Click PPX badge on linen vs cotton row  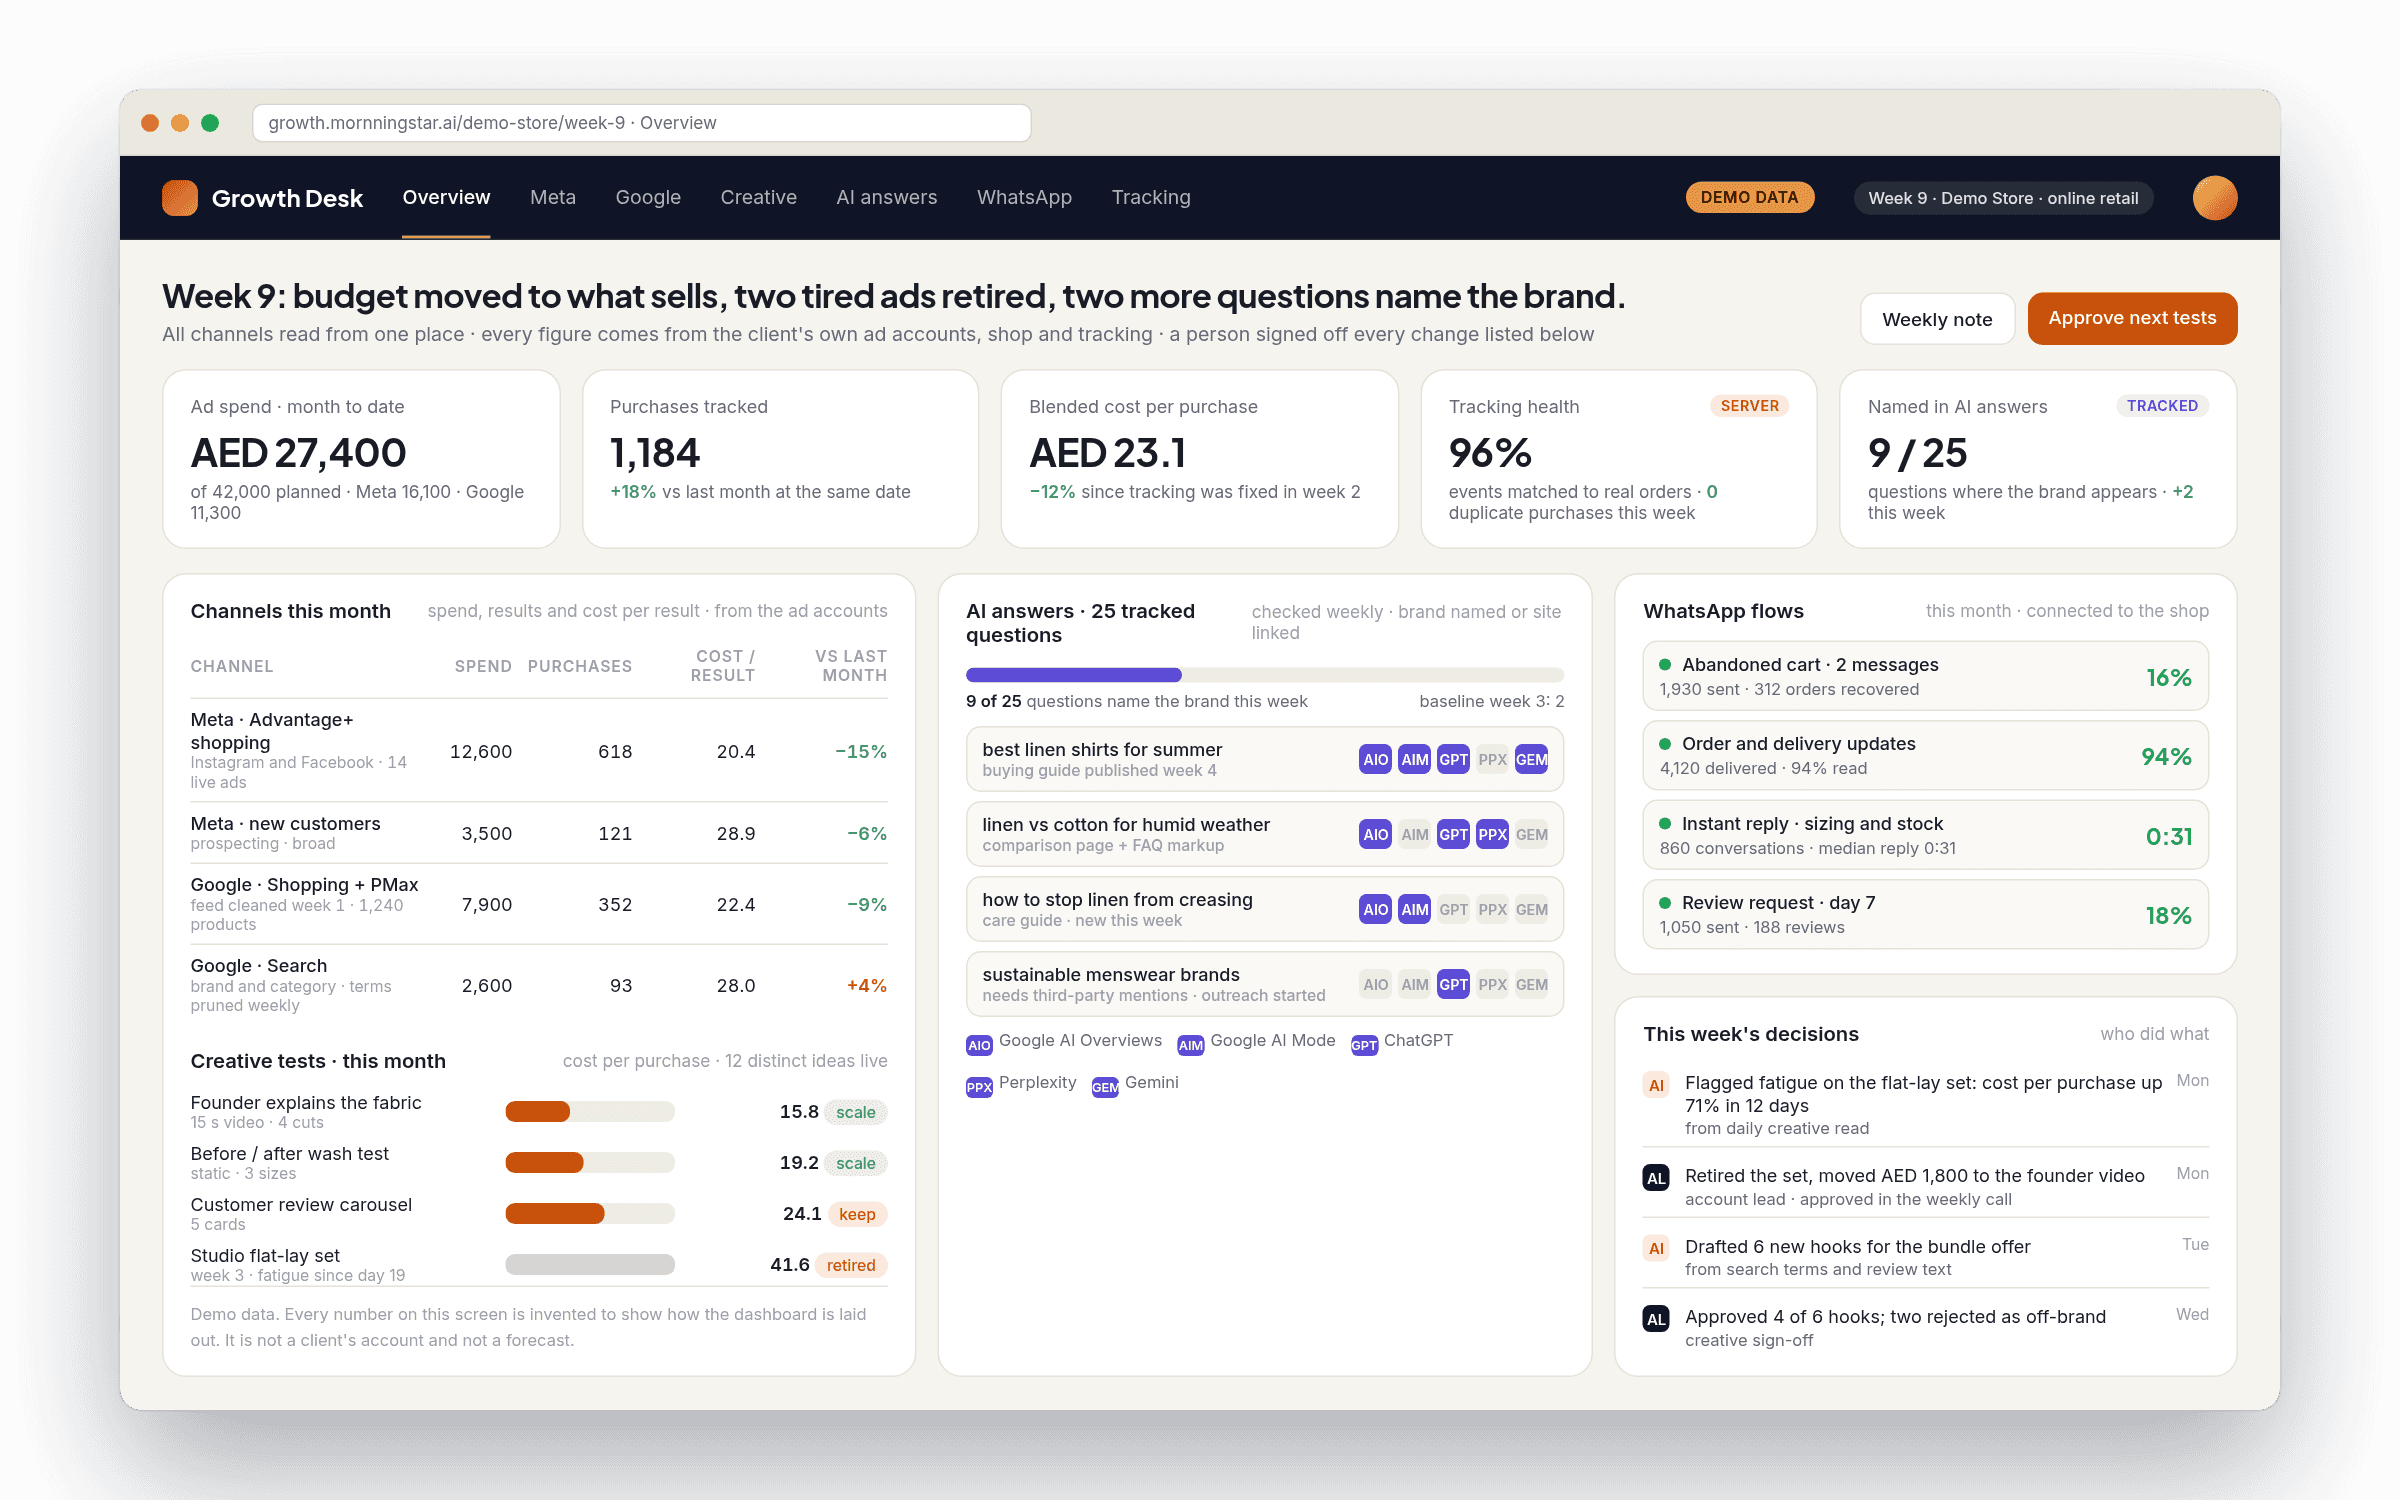tap(1492, 834)
